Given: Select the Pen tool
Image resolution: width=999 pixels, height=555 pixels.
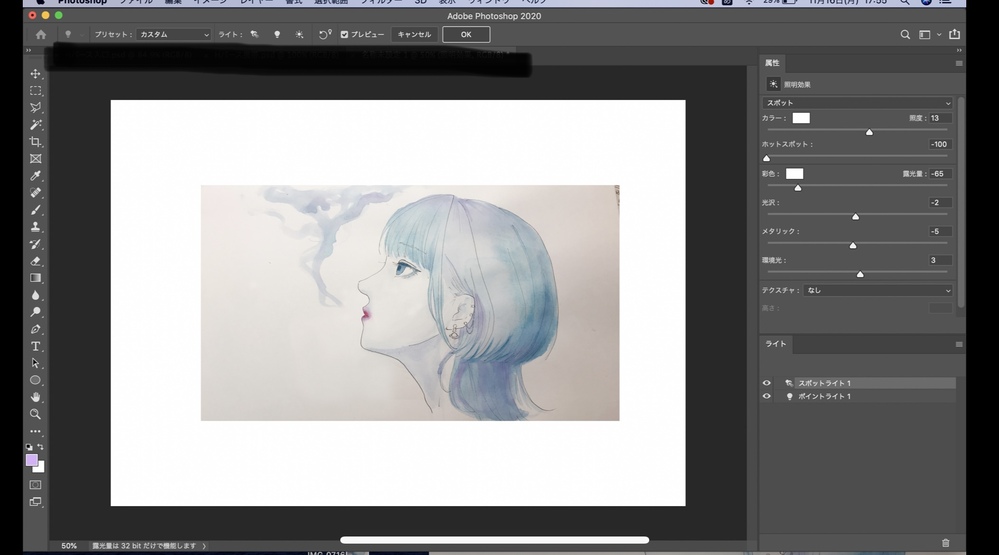Looking at the screenshot, I should [x=36, y=329].
